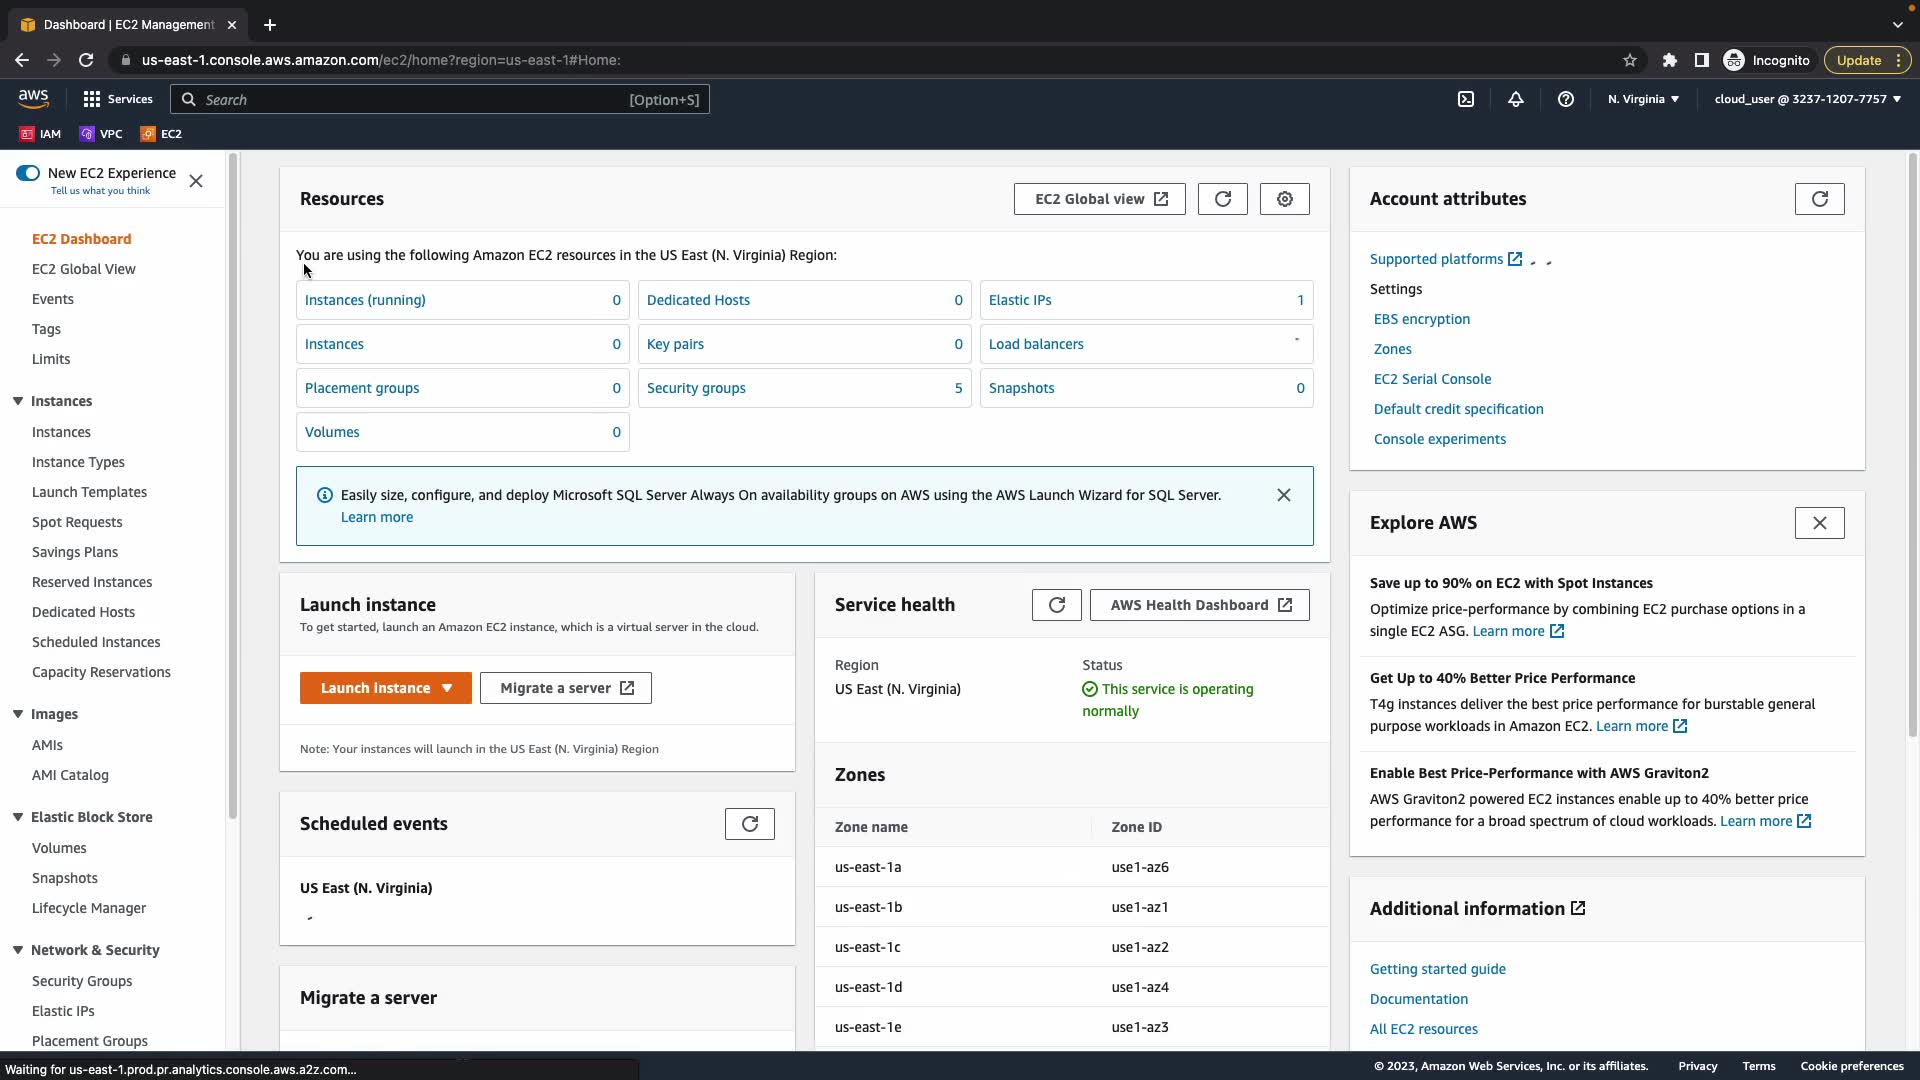Close the Explore AWS panel
The width and height of the screenshot is (1920, 1080).
pos(1819,523)
